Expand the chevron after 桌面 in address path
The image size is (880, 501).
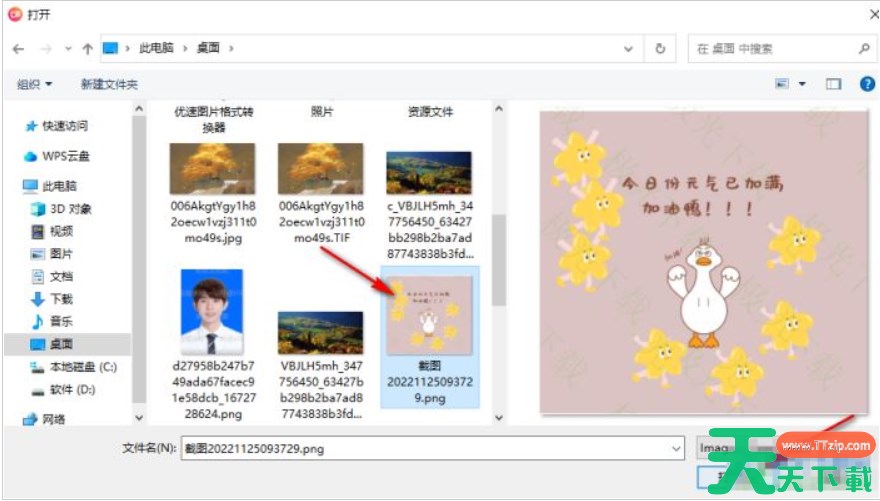click(231, 49)
